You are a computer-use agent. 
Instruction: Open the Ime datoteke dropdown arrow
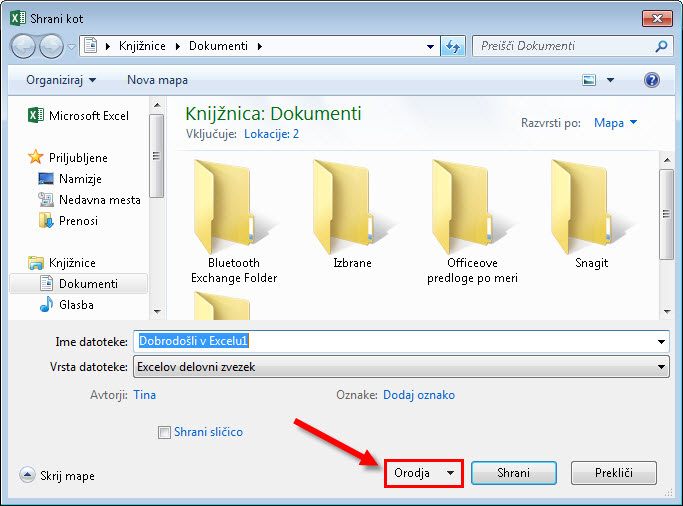[661, 341]
